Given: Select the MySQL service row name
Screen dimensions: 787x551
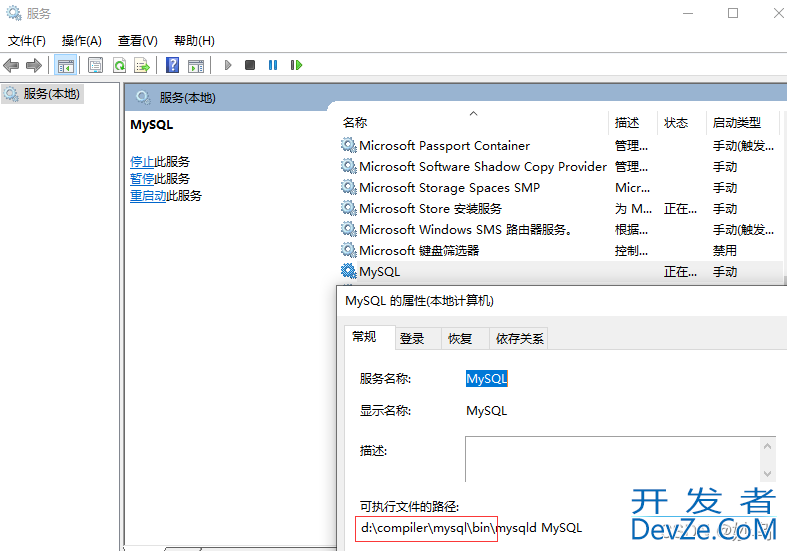Looking at the screenshot, I should 379,271.
